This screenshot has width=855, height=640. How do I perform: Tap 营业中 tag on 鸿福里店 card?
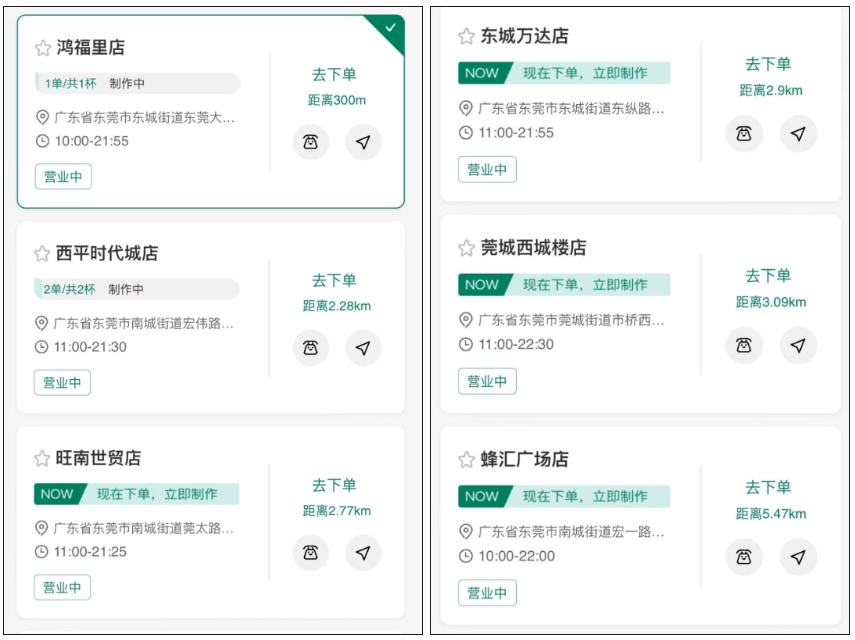tap(63, 177)
